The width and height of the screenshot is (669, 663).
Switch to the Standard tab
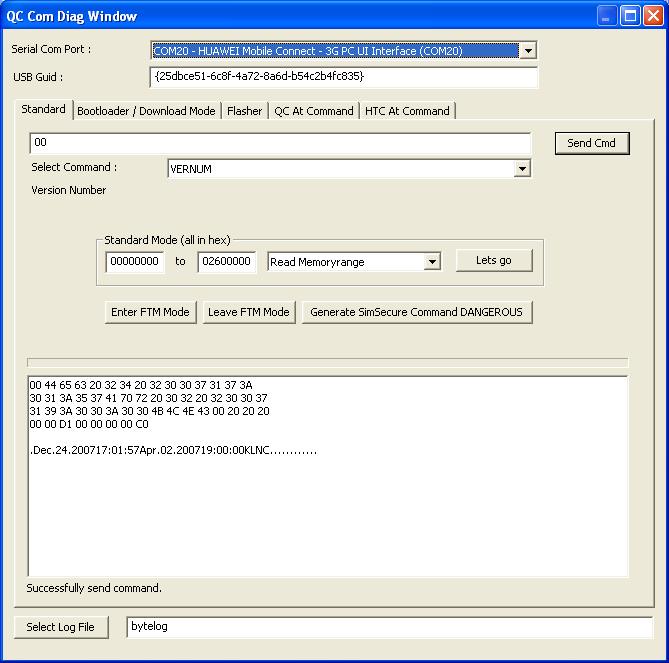point(44,110)
